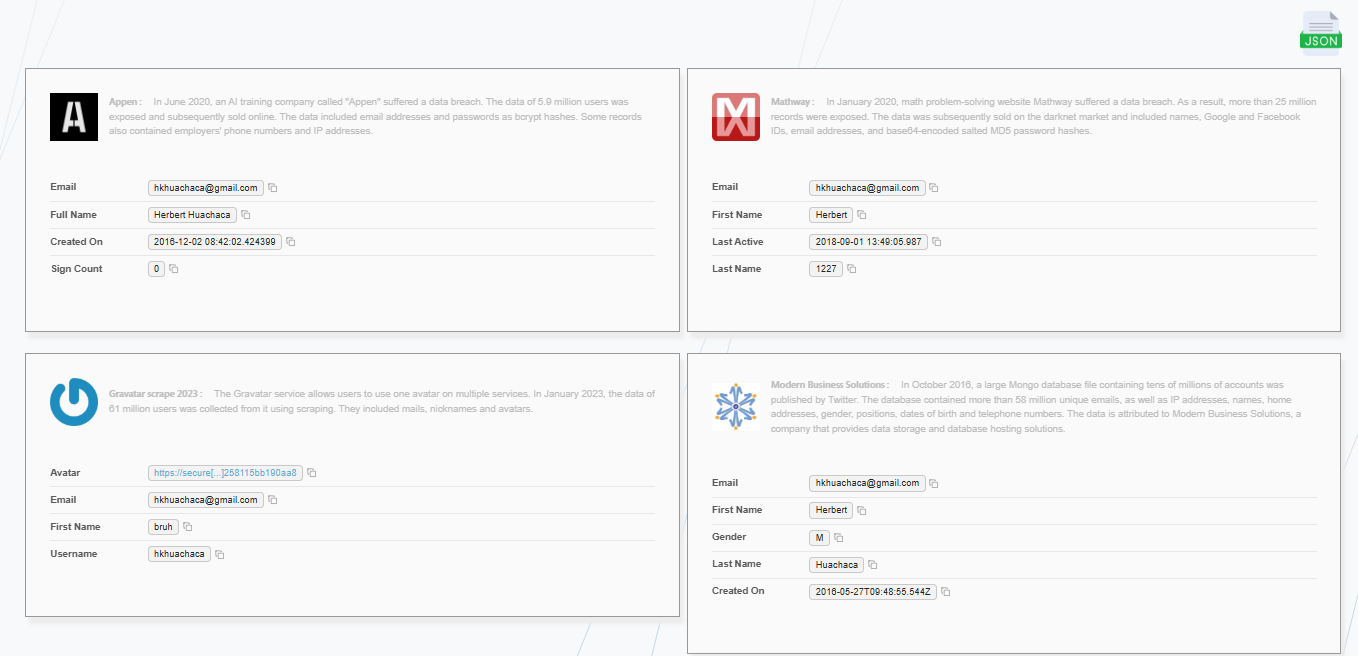Click the Modern Business Solutions snowflake logo
The width and height of the screenshot is (1358, 656).
point(736,407)
